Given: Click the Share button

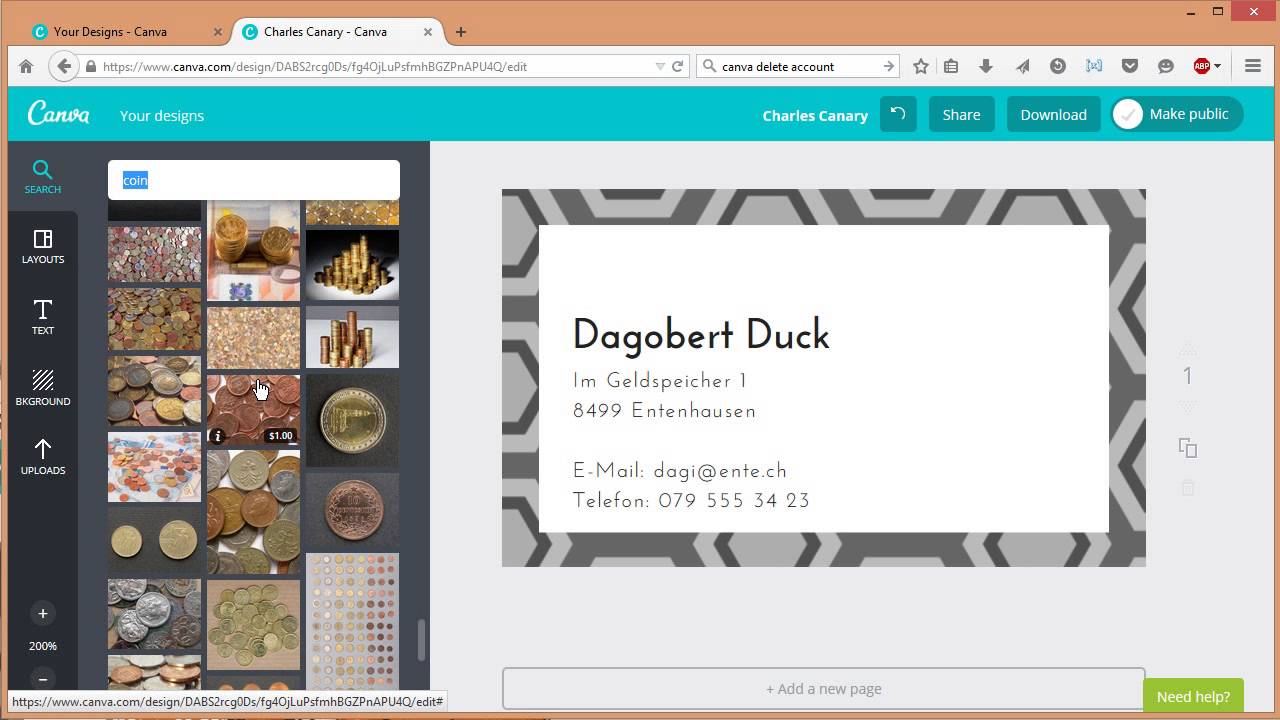Looking at the screenshot, I should tap(961, 114).
